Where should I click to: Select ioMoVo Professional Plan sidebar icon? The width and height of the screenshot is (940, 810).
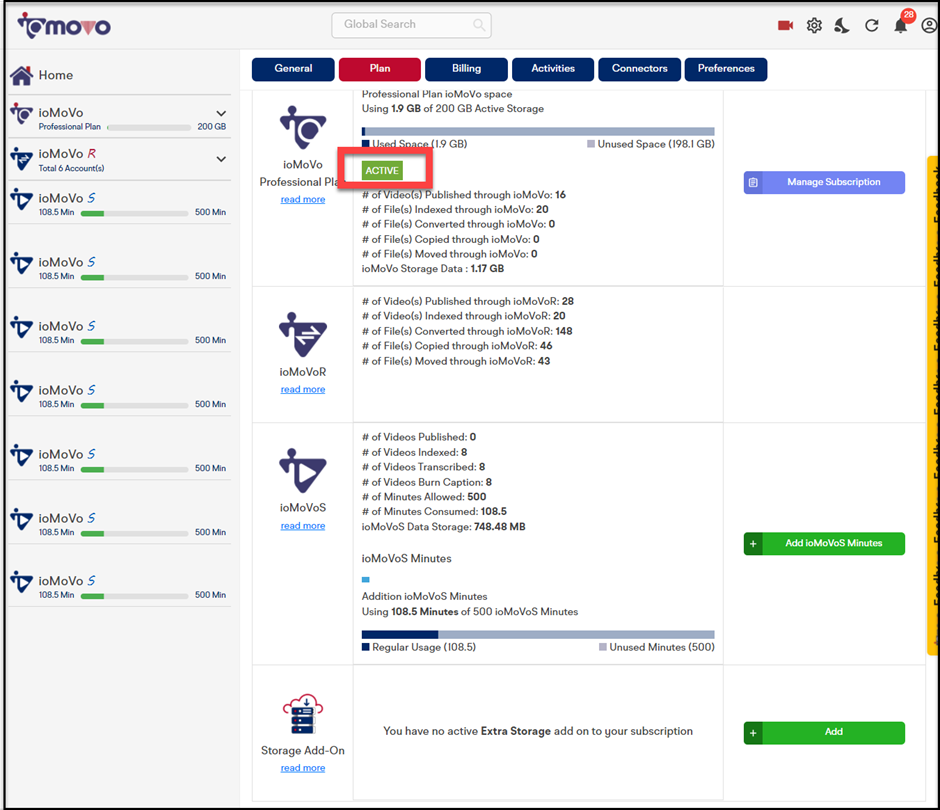[x=22, y=113]
